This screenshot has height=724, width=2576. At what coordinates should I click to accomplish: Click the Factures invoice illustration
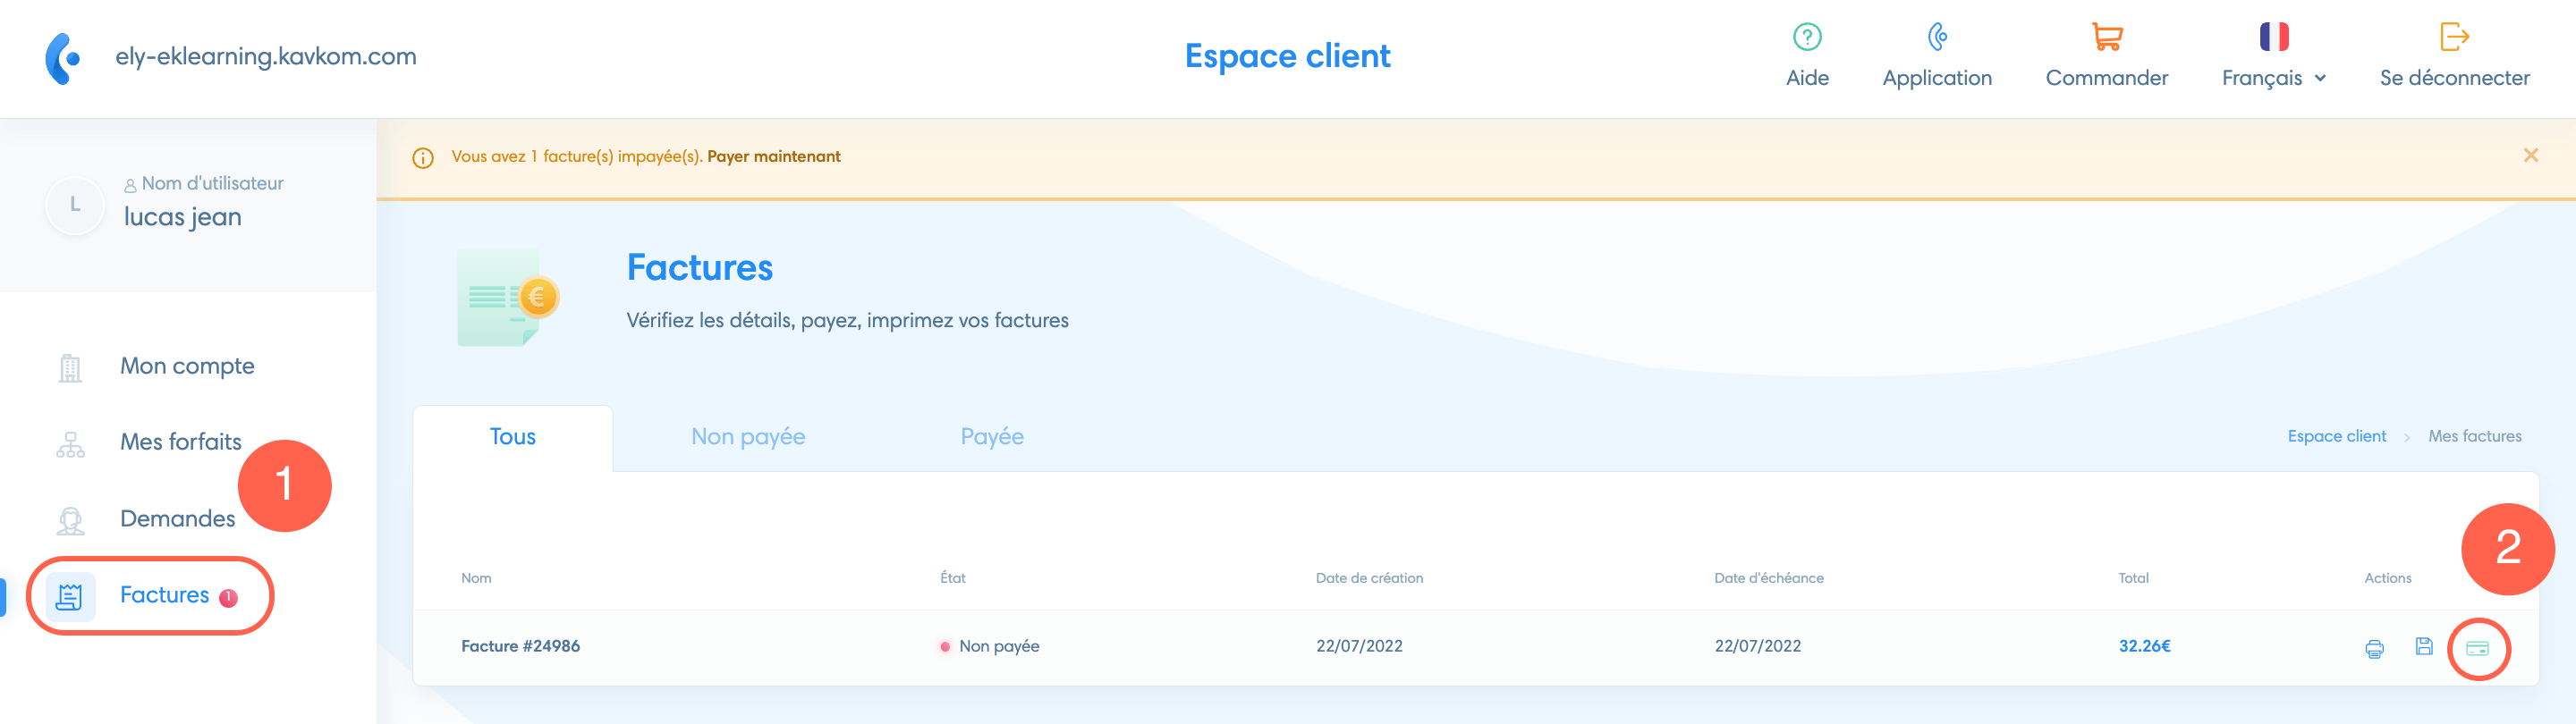(509, 297)
